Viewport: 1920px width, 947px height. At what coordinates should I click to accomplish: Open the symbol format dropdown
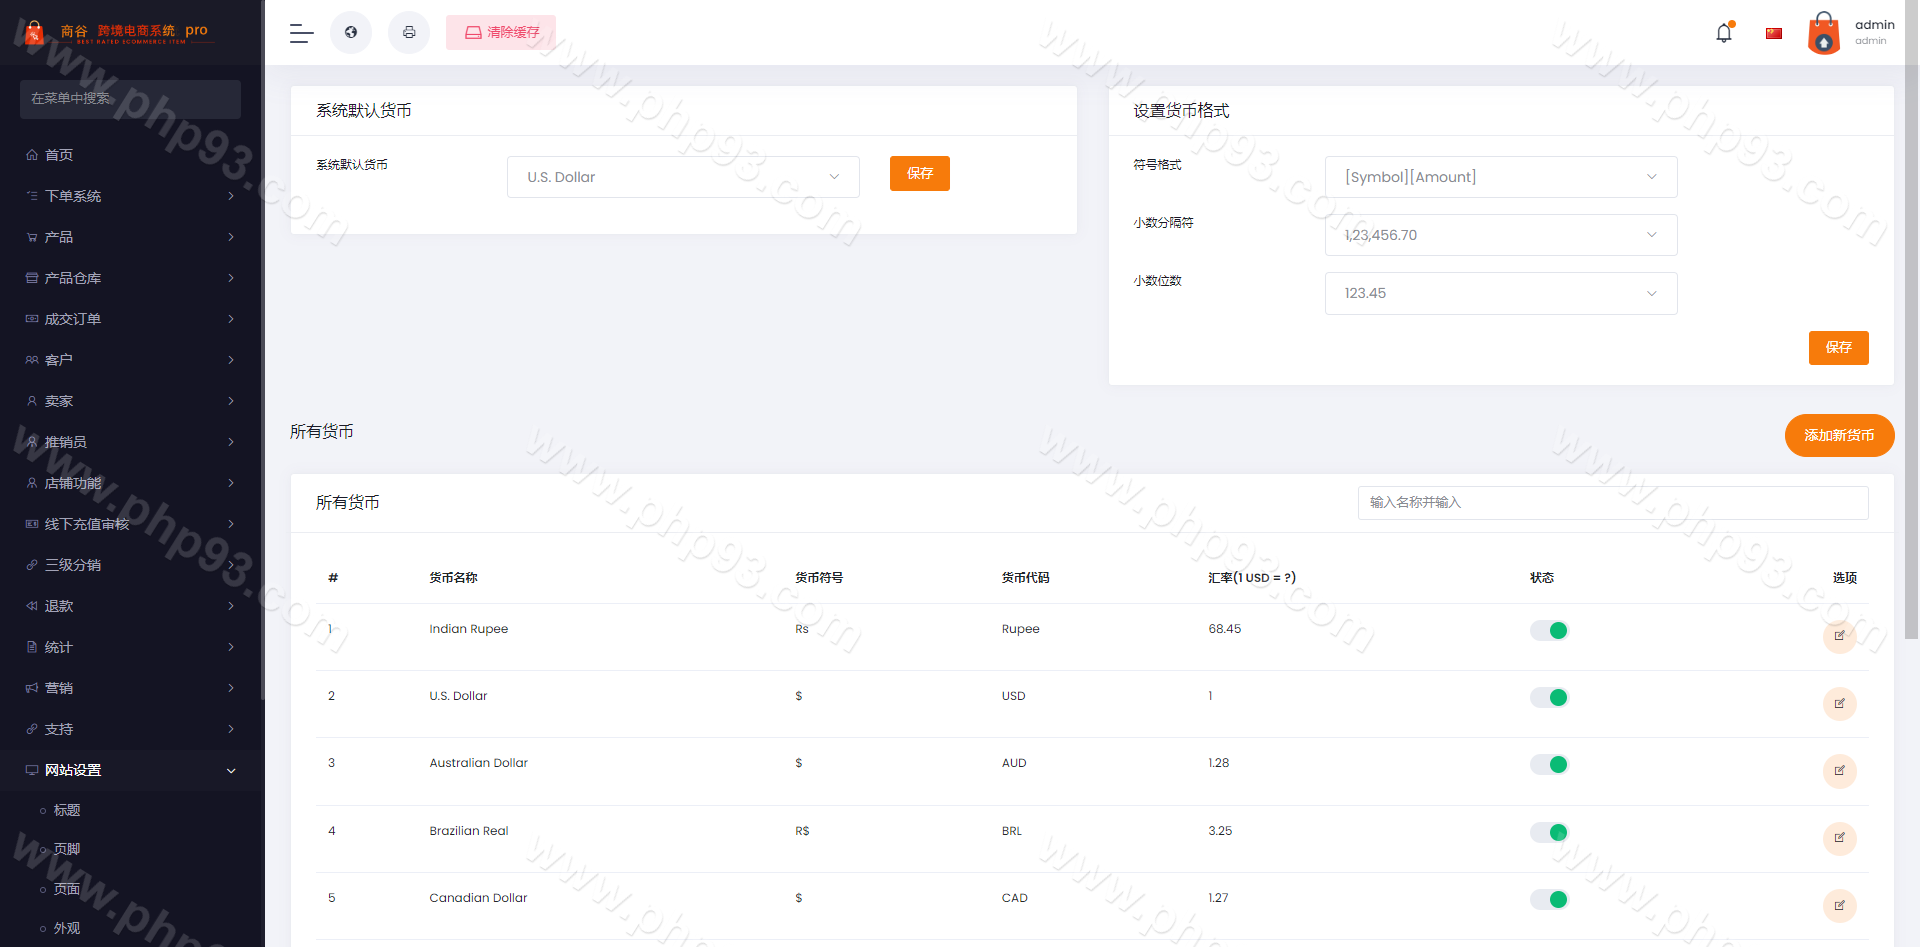pos(1500,177)
